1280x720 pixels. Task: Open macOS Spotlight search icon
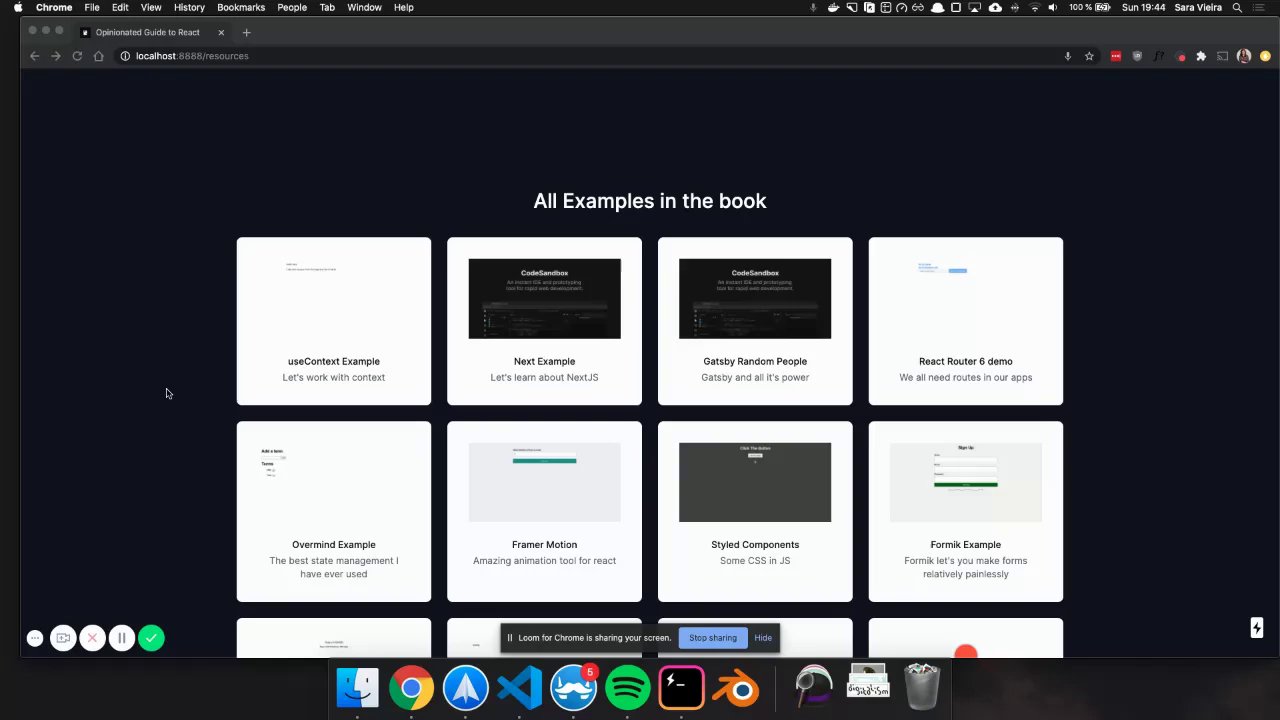pos(1237,7)
